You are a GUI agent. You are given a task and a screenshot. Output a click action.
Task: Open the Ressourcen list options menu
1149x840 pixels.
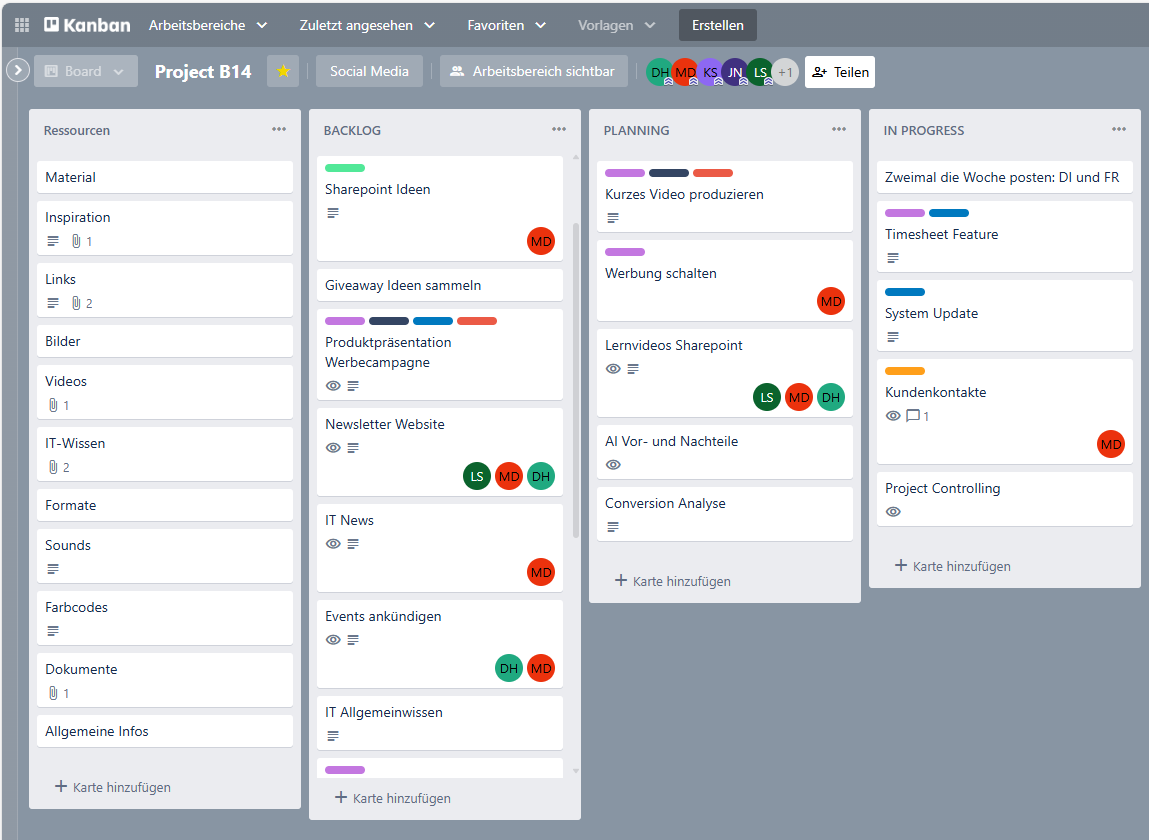279,130
